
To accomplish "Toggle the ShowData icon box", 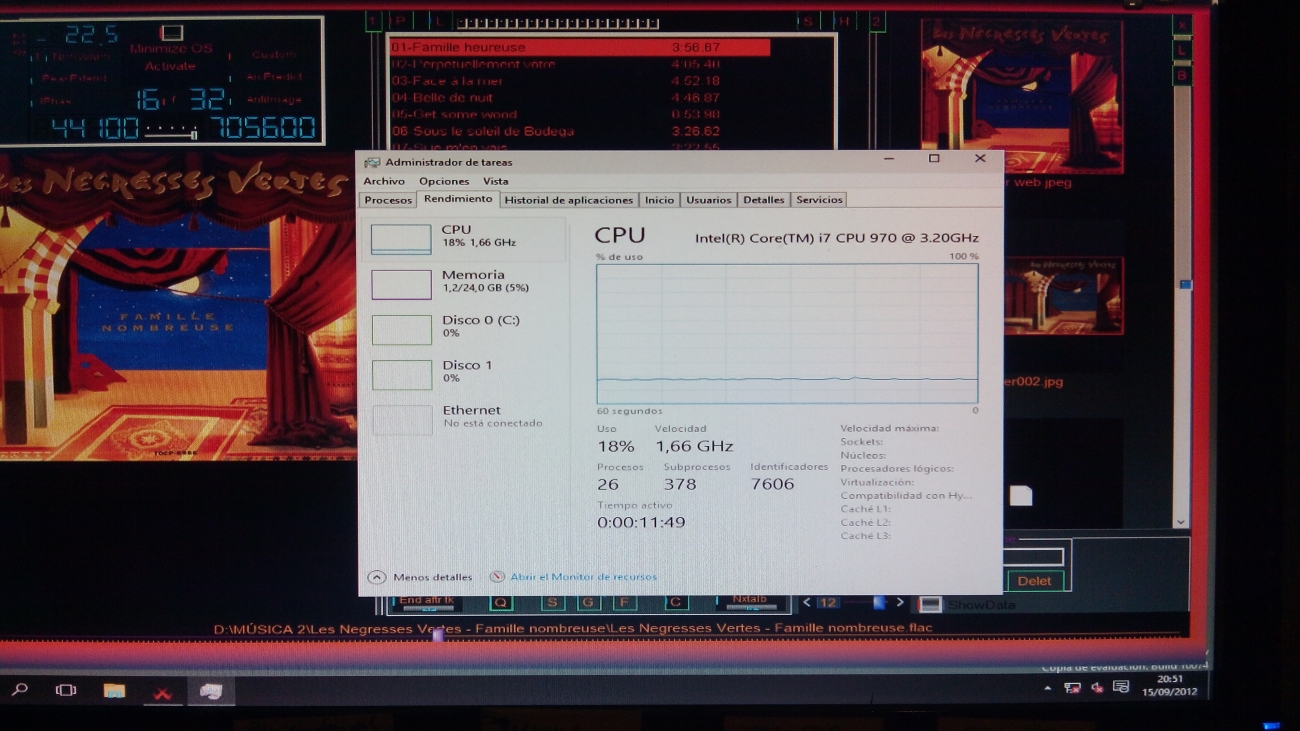I will [930, 604].
